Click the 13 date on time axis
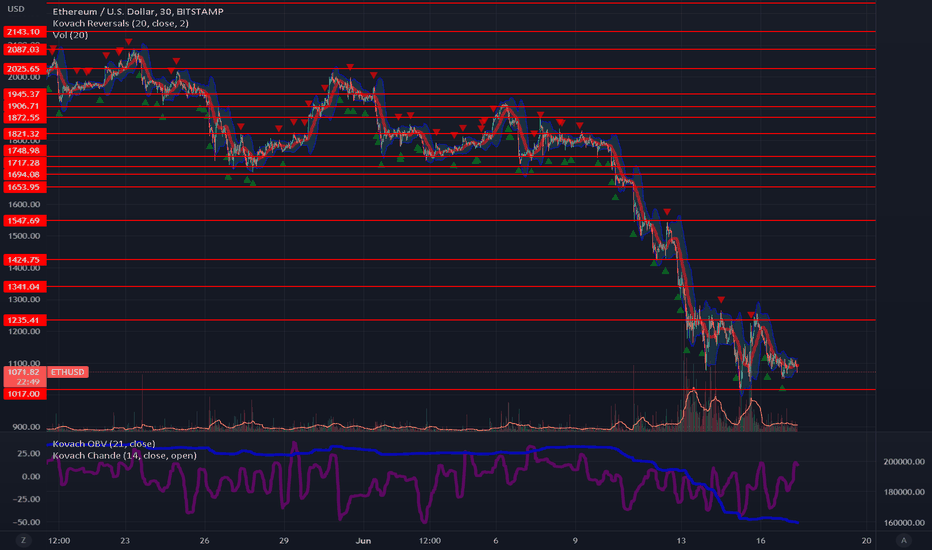Screen dimensions: 932x550 point(681,540)
